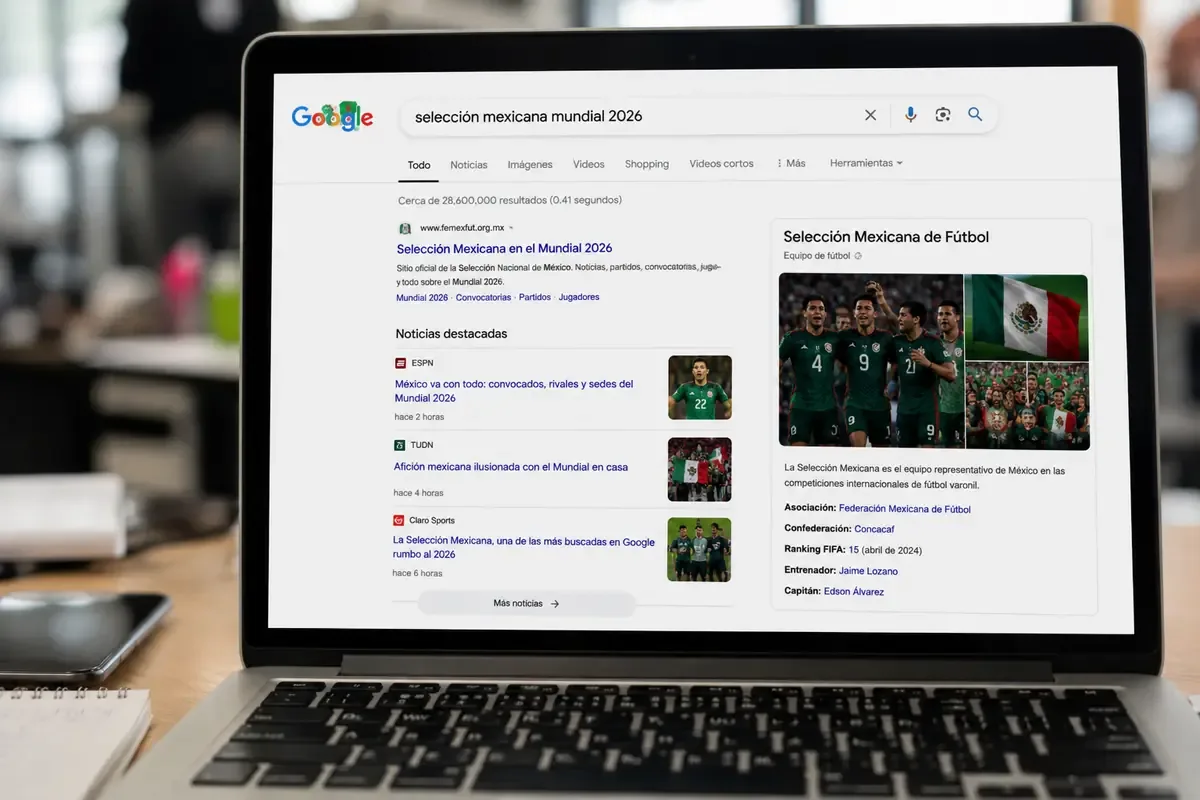Open TUDN headline Afición mexicana ilusionada
Image resolution: width=1200 pixels, height=800 pixels.
pyautogui.click(x=511, y=467)
